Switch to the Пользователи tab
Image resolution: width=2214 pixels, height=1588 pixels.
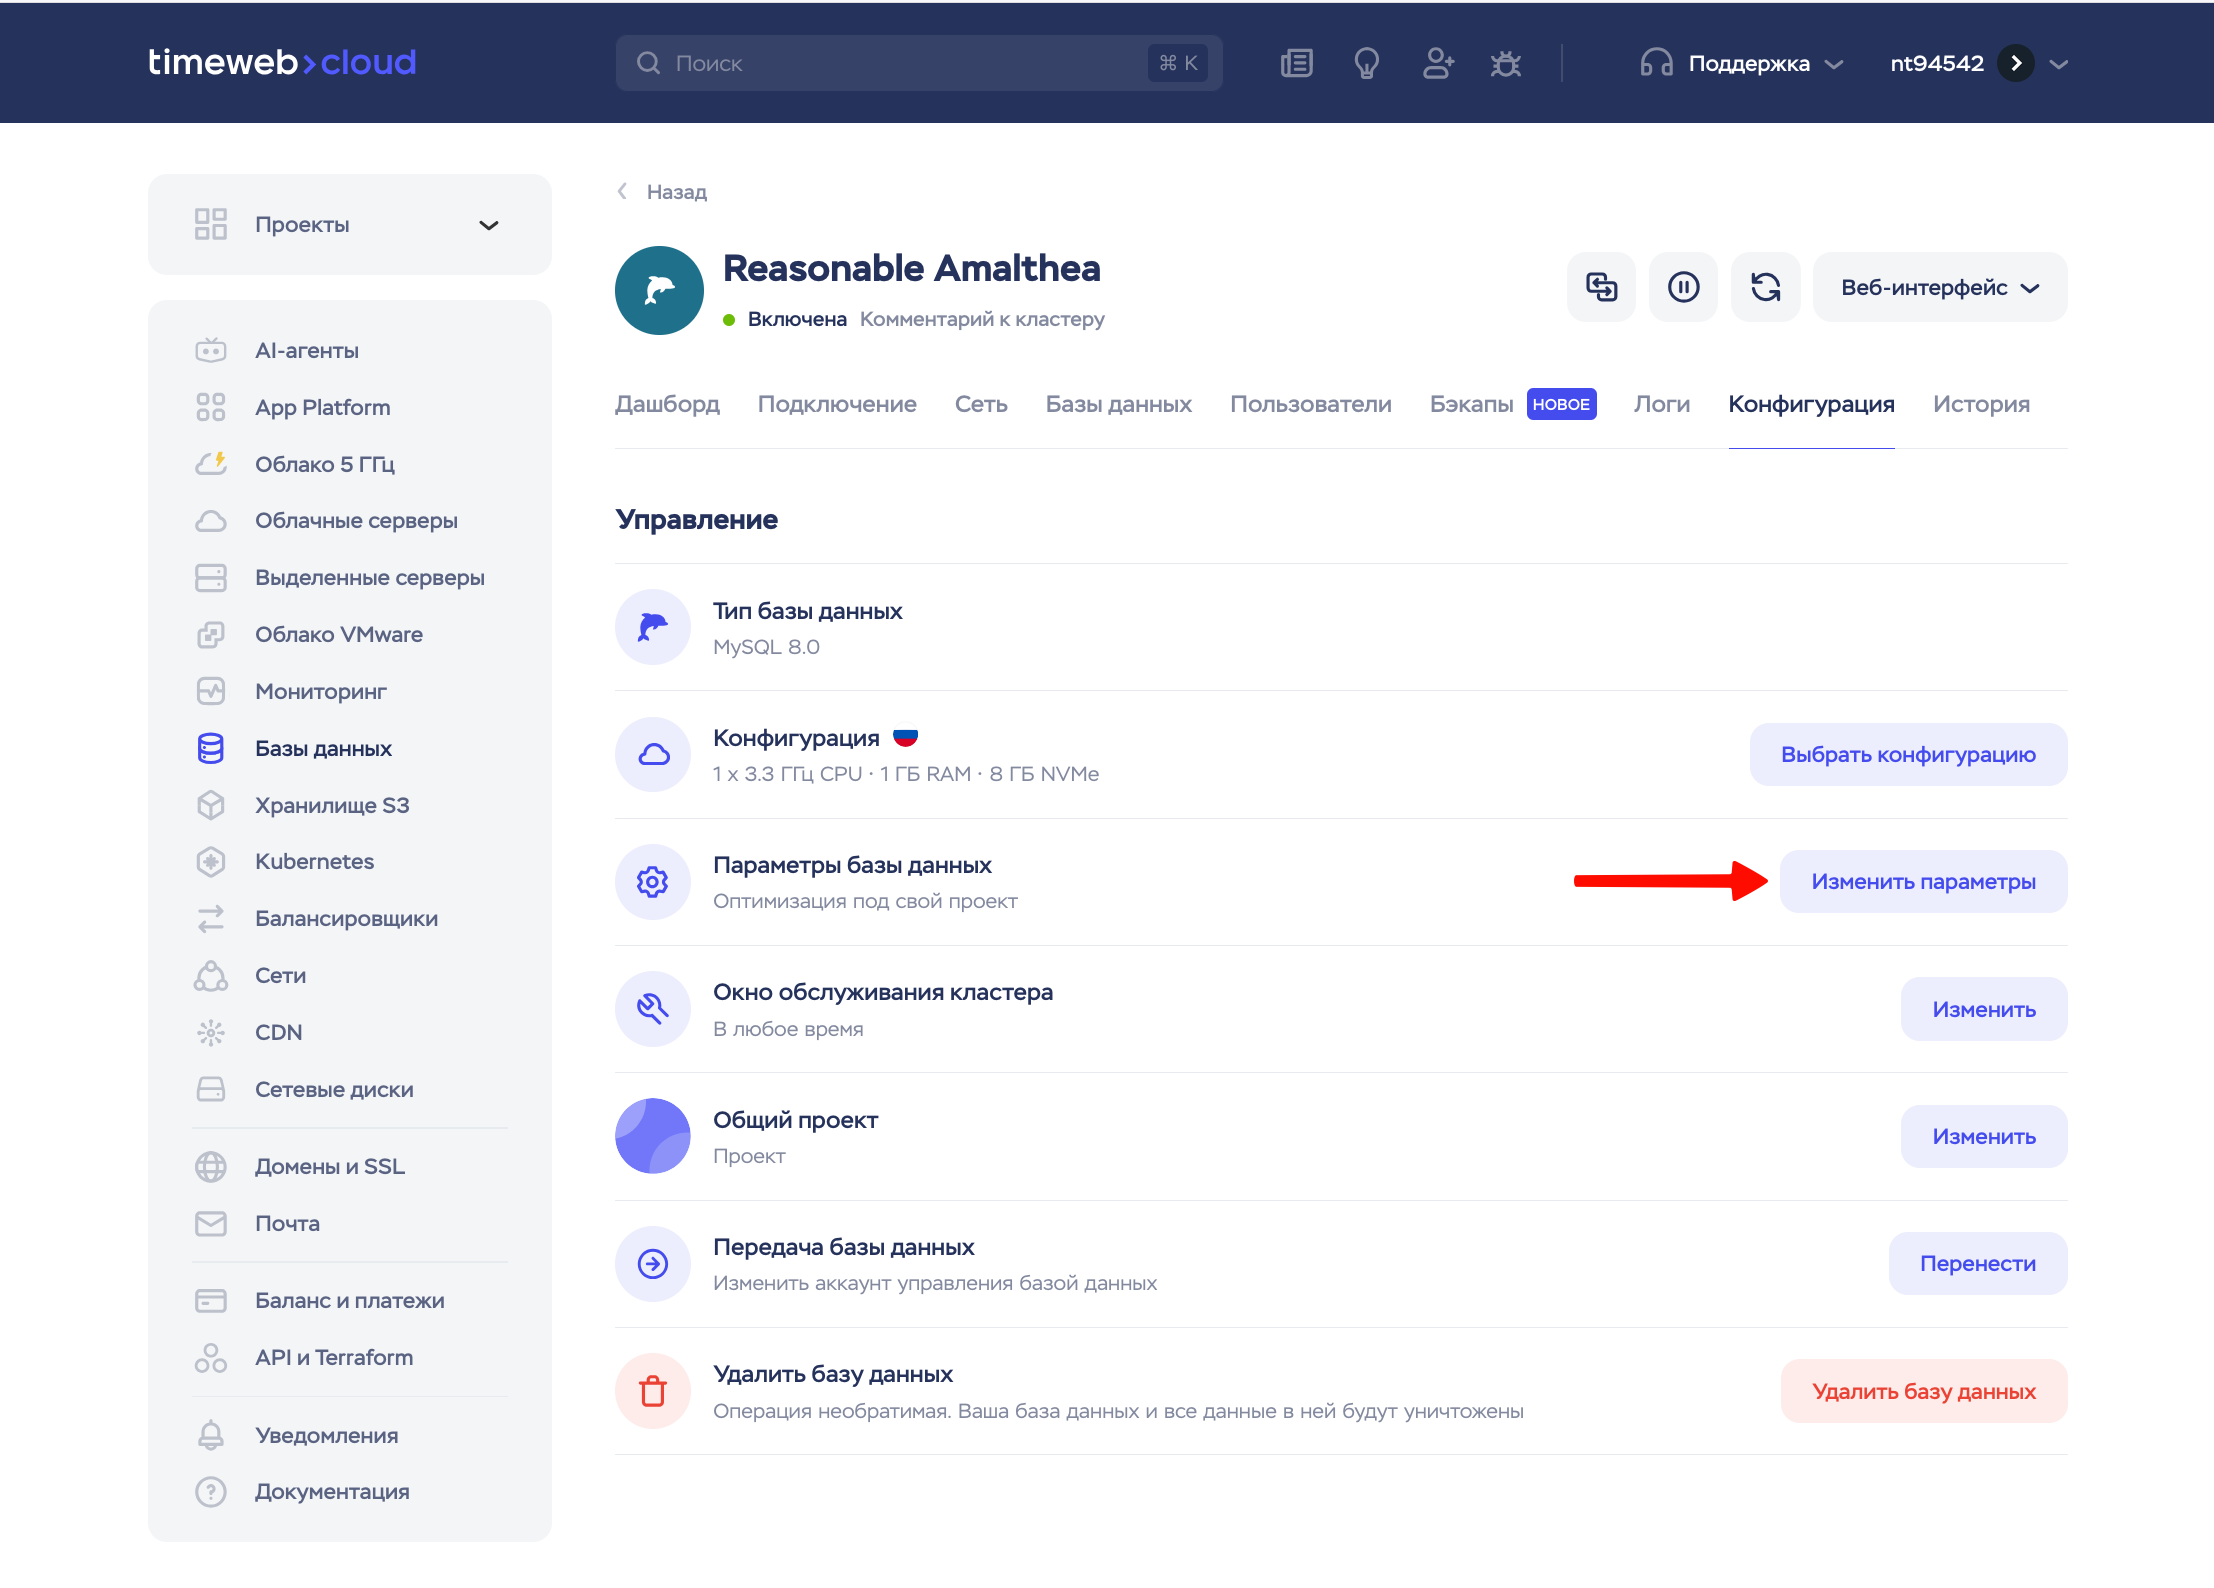coord(1310,404)
